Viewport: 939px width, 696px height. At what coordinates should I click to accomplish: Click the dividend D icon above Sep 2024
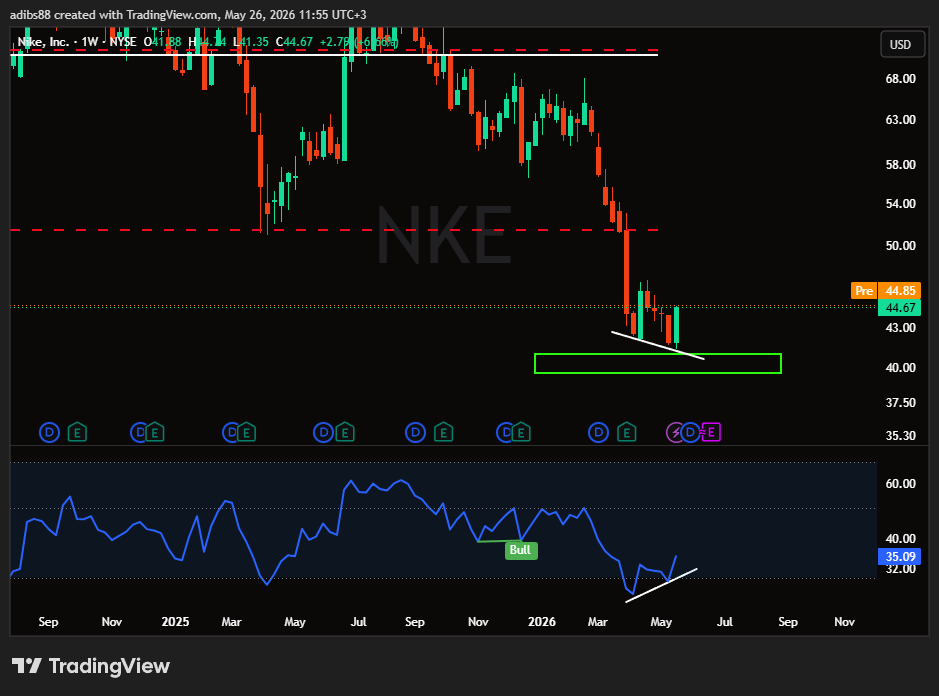(x=49, y=432)
